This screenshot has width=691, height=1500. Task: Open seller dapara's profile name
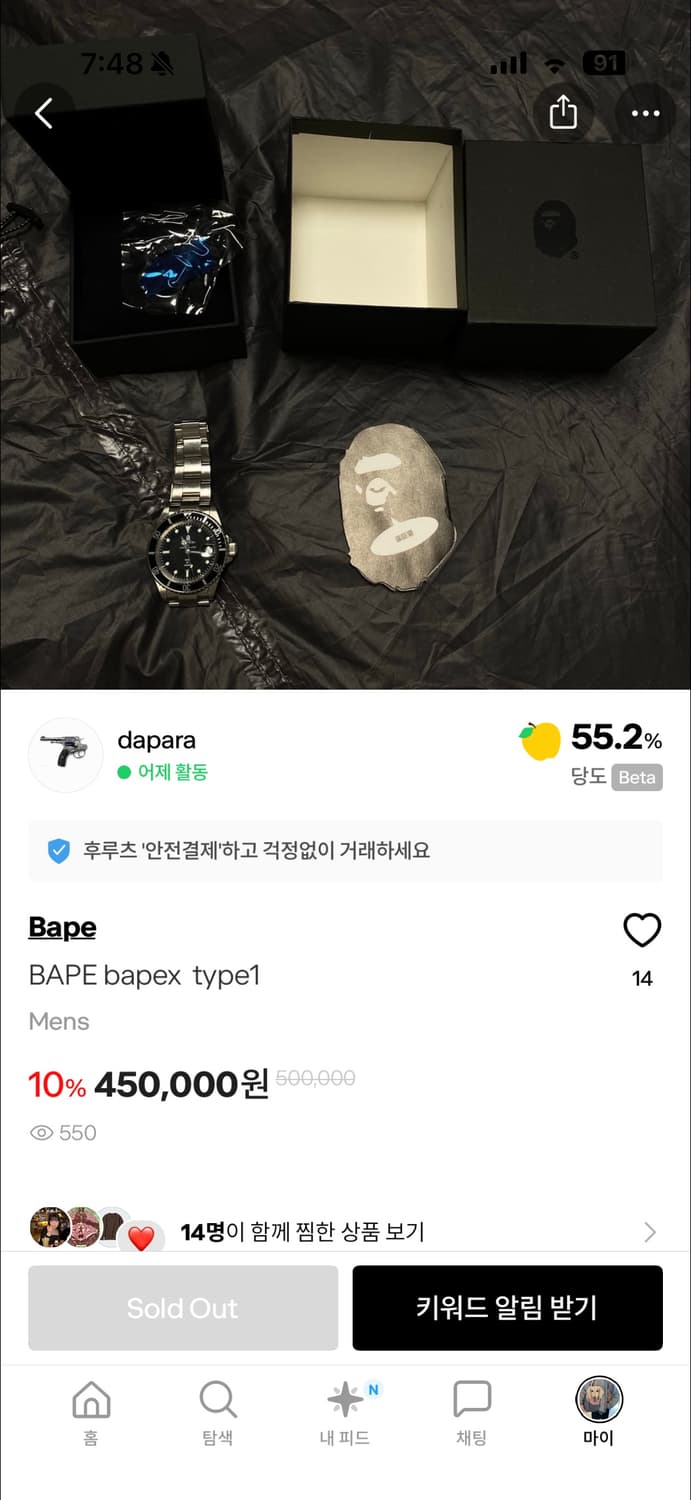156,741
